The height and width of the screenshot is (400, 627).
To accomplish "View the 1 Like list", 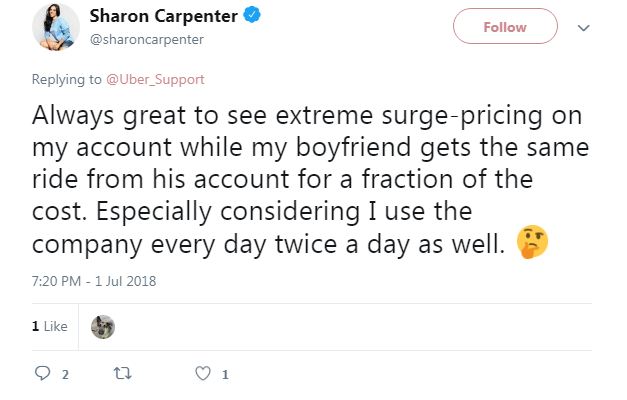I will (50, 326).
